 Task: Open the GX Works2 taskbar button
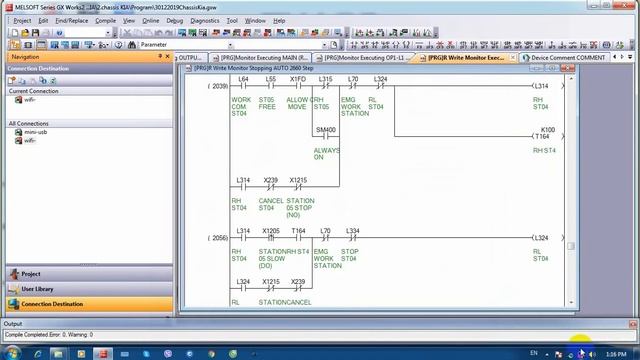[x=103, y=353]
